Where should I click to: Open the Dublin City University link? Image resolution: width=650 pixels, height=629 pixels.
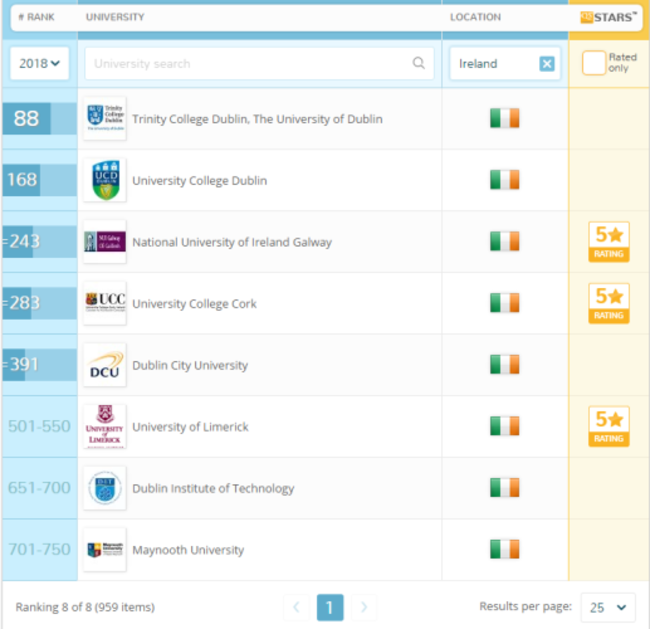click(190, 365)
